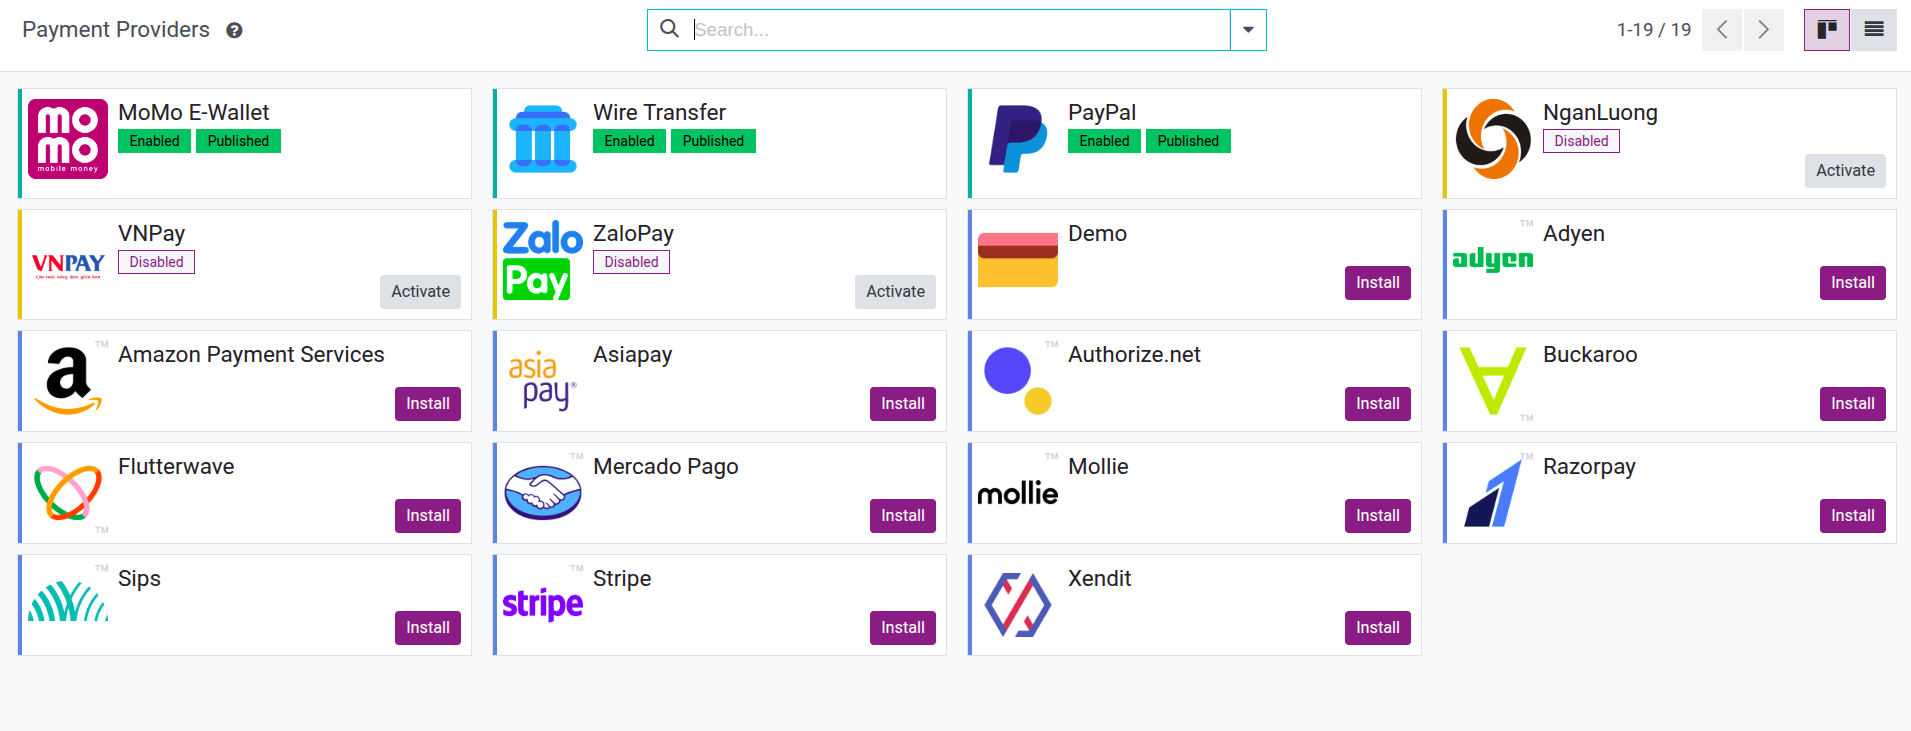
Task: Install the Razorpay provider
Action: click(x=1852, y=516)
